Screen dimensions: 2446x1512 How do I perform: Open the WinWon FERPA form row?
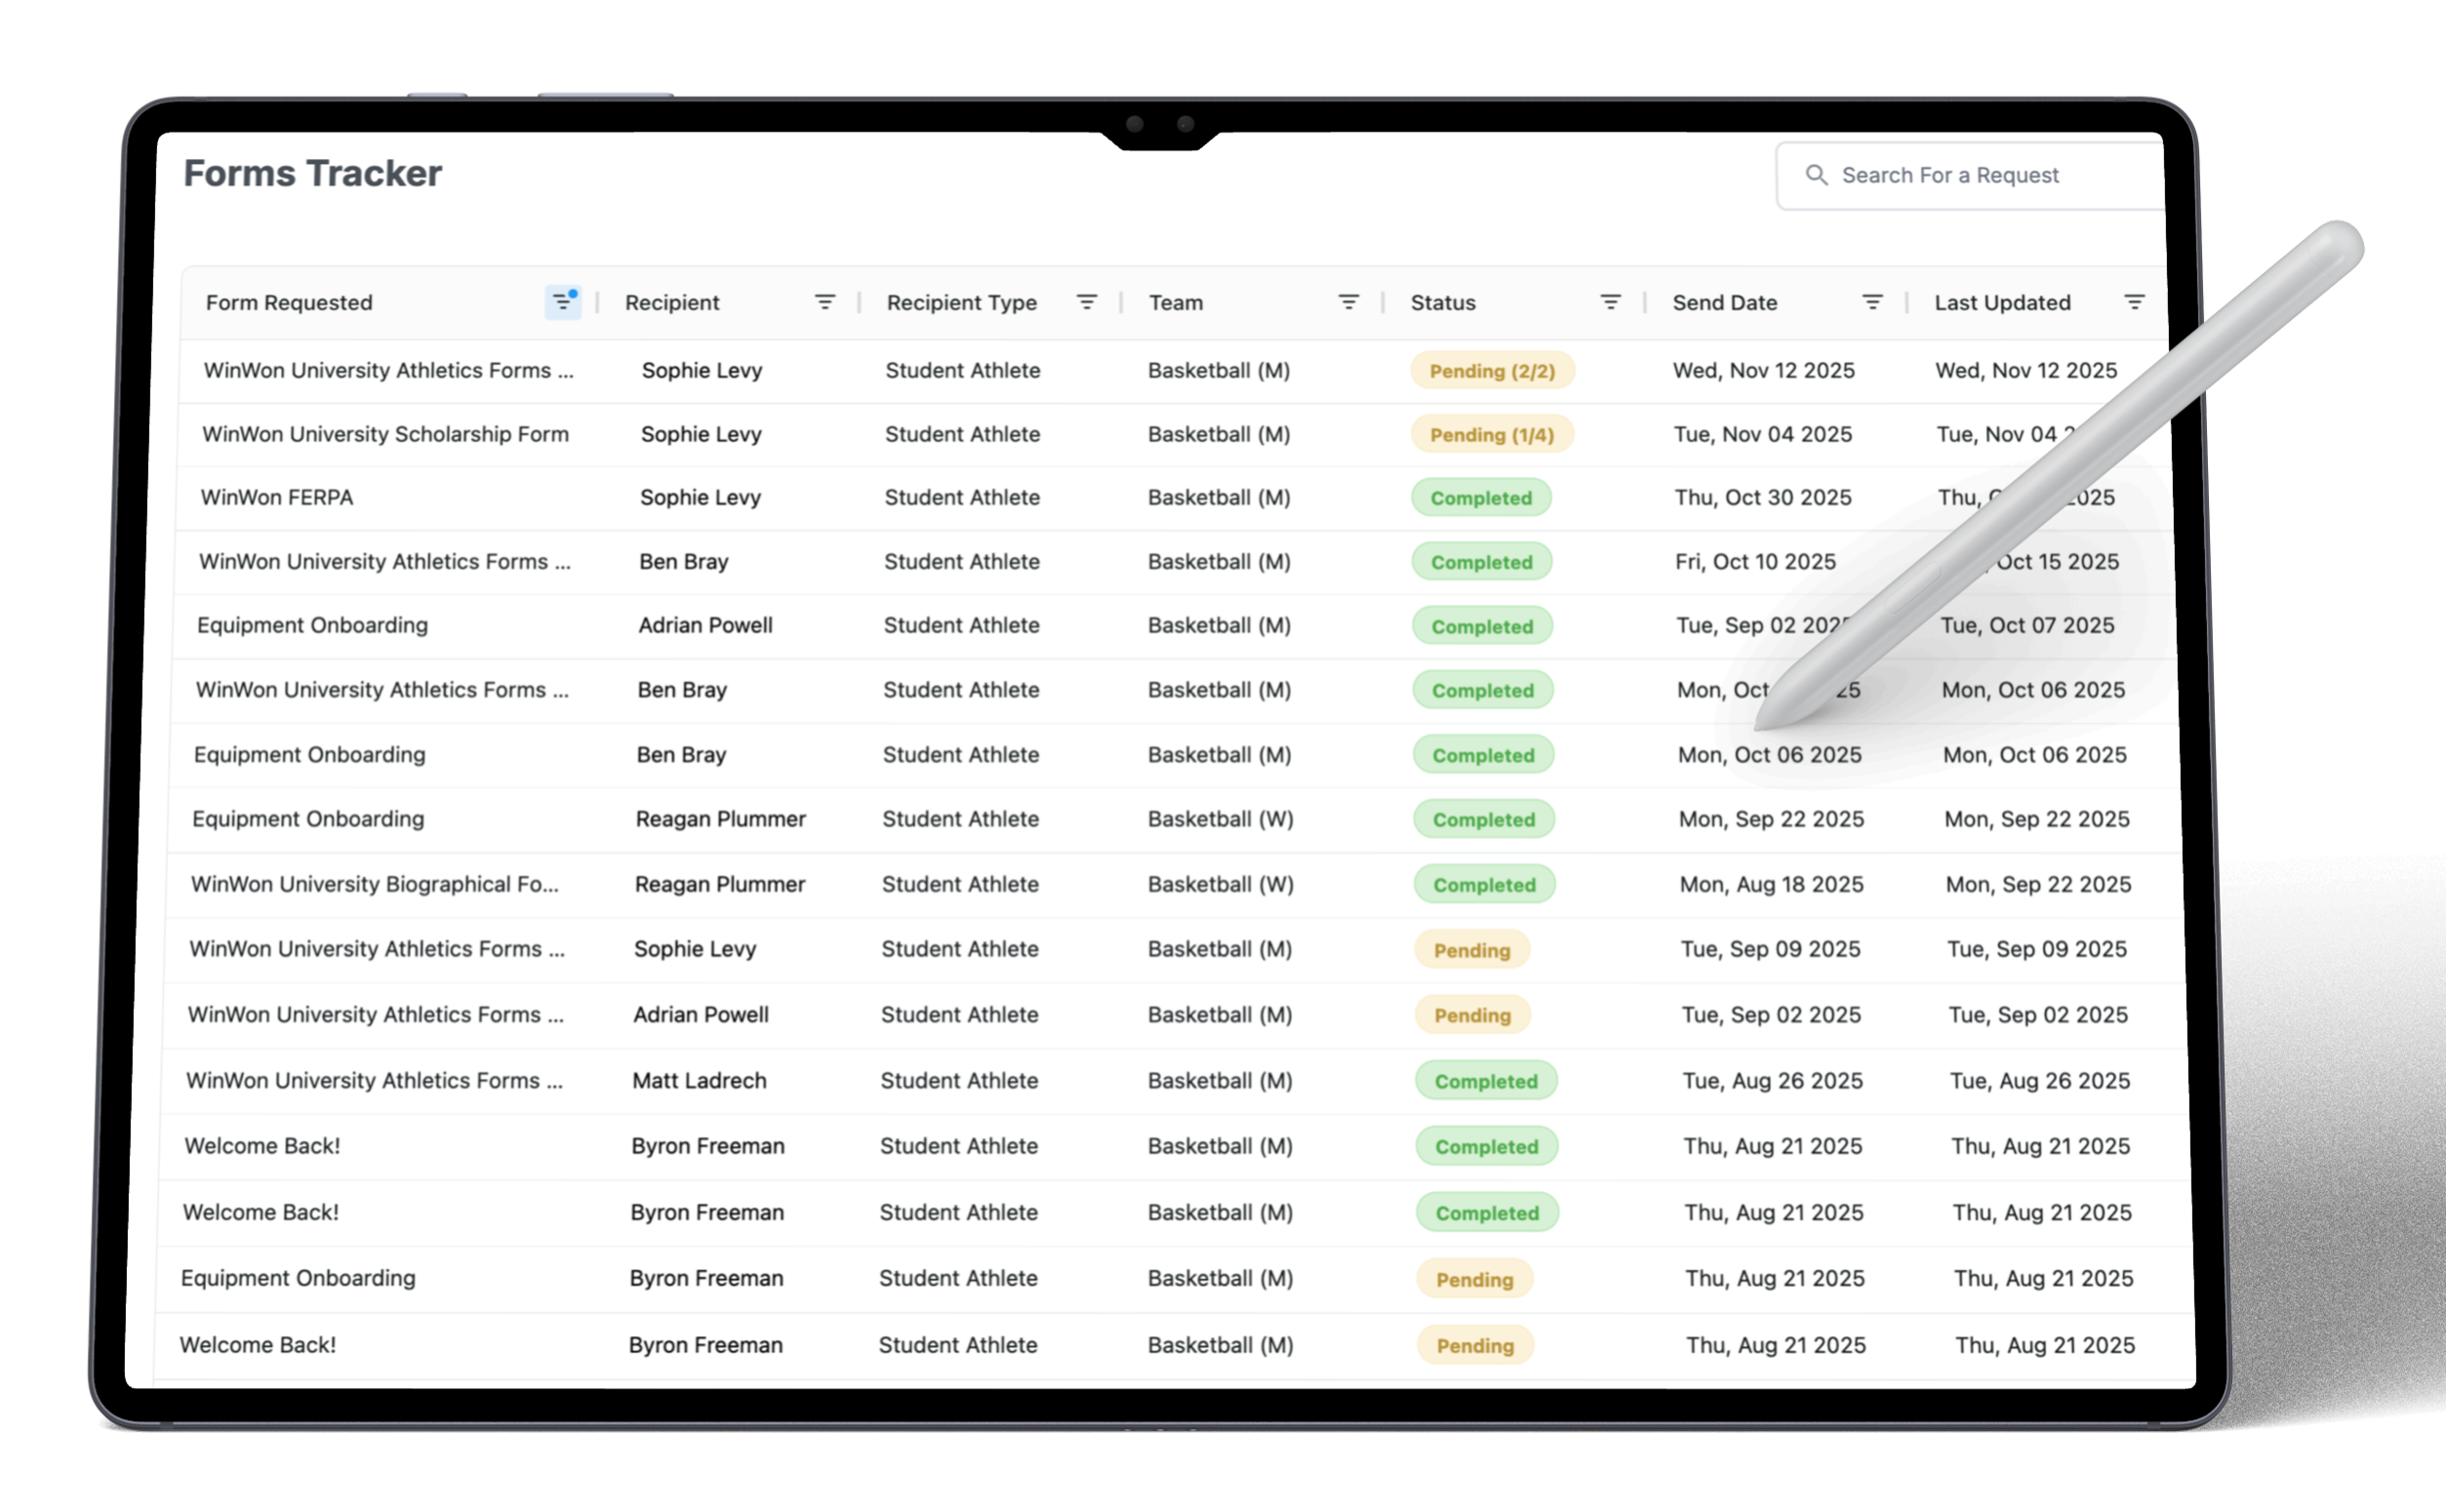277,498
